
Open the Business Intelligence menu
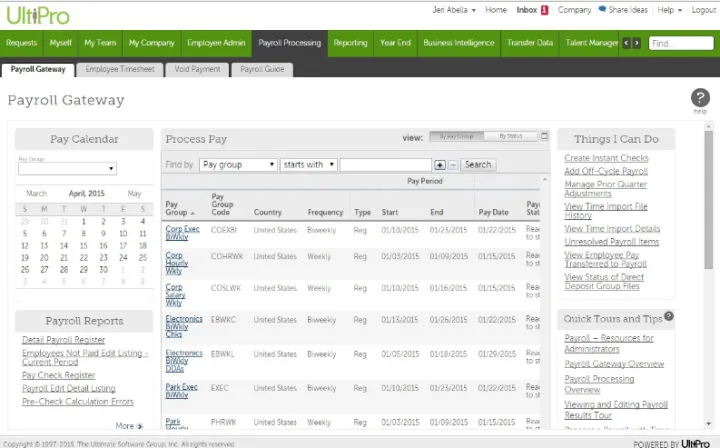[459, 43]
